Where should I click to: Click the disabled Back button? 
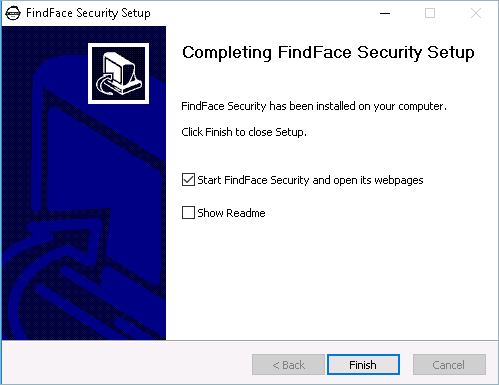[x=288, y=365]
